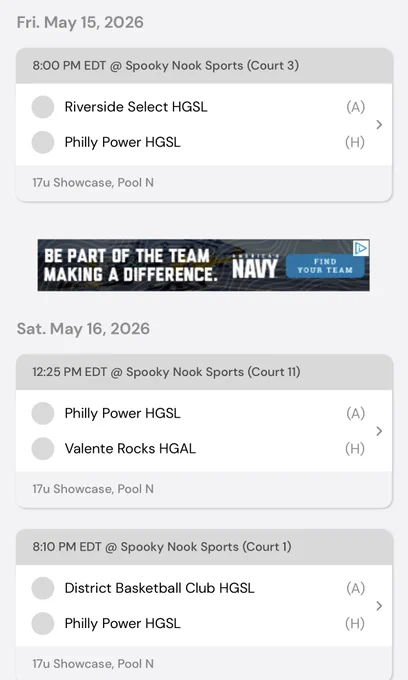Open Riverside Select HGSL team name
408x680 pixels.
click(136, 107)
